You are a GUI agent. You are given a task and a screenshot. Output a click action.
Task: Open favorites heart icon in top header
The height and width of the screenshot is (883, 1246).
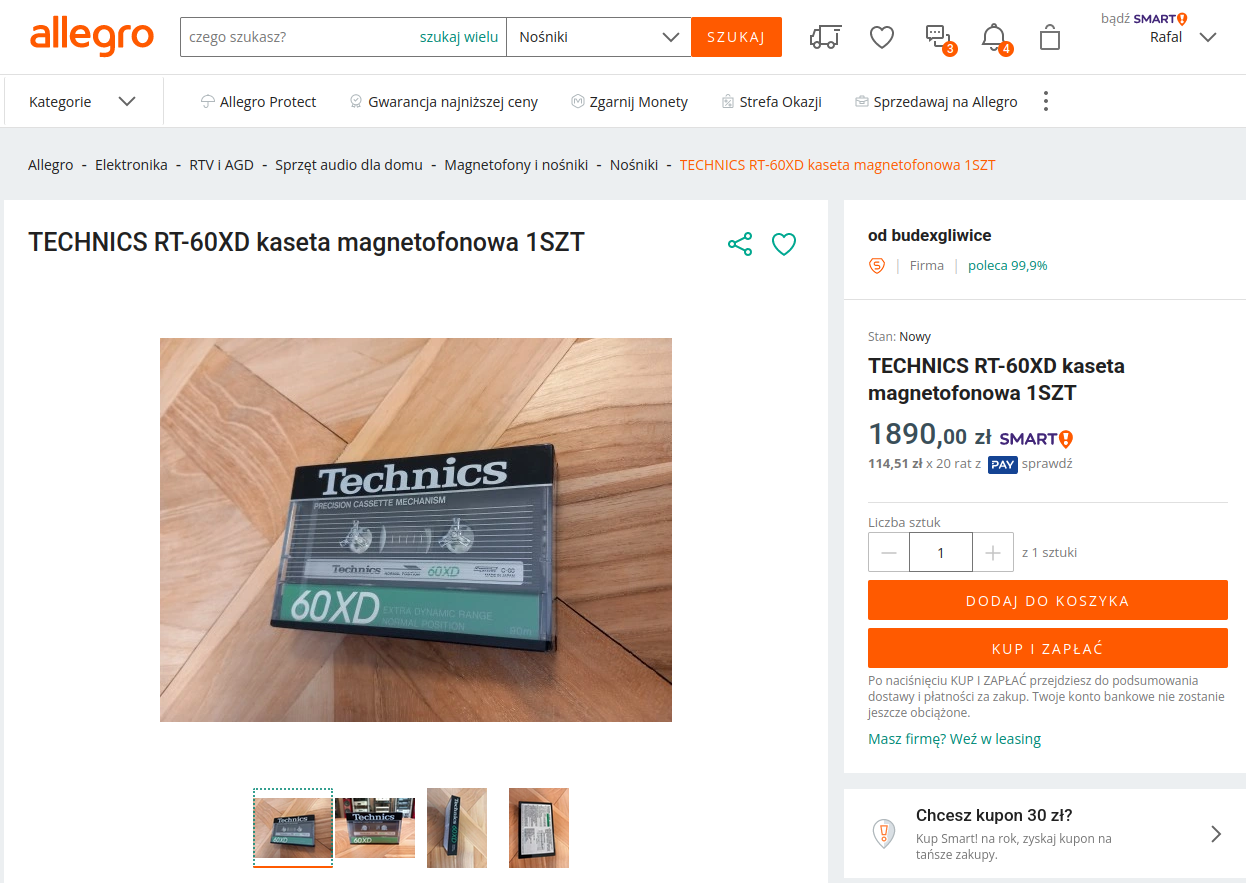click(x=881, y=37)
